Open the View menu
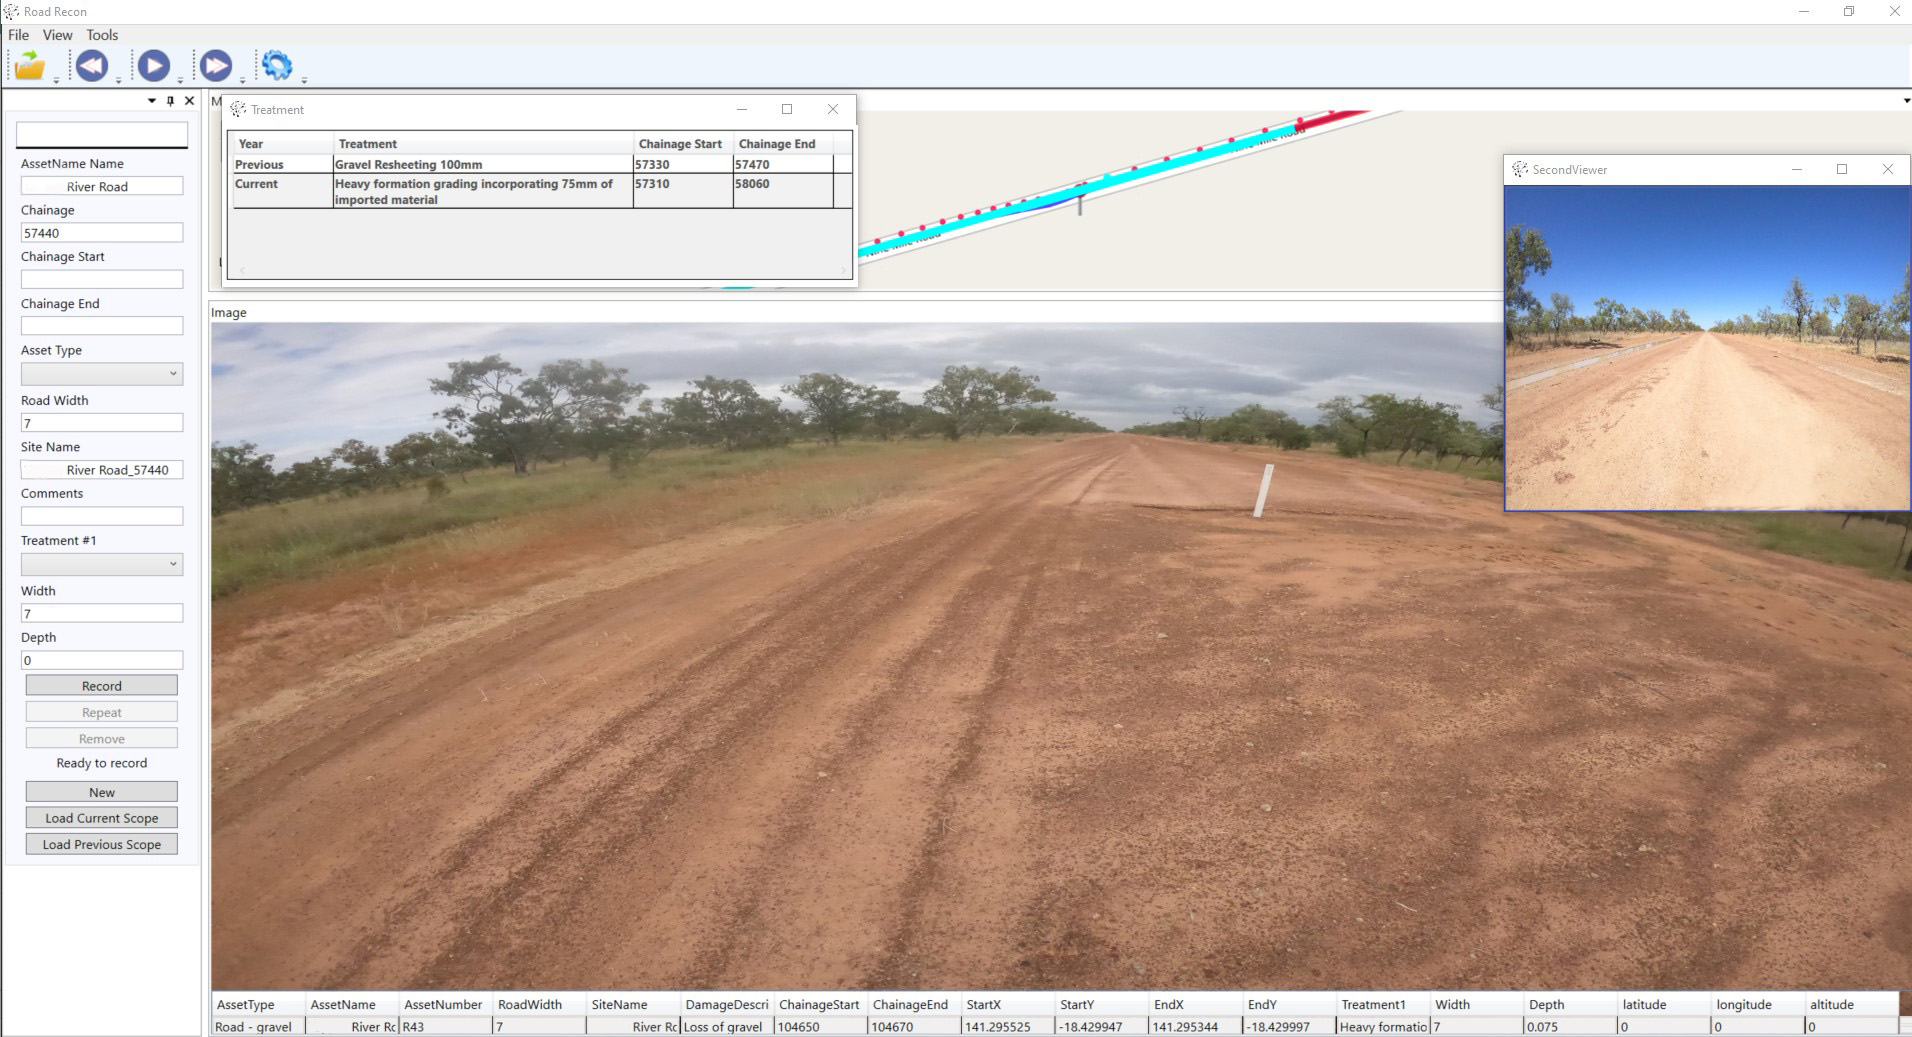The image size is (1912, 1037). pos(57,35)
